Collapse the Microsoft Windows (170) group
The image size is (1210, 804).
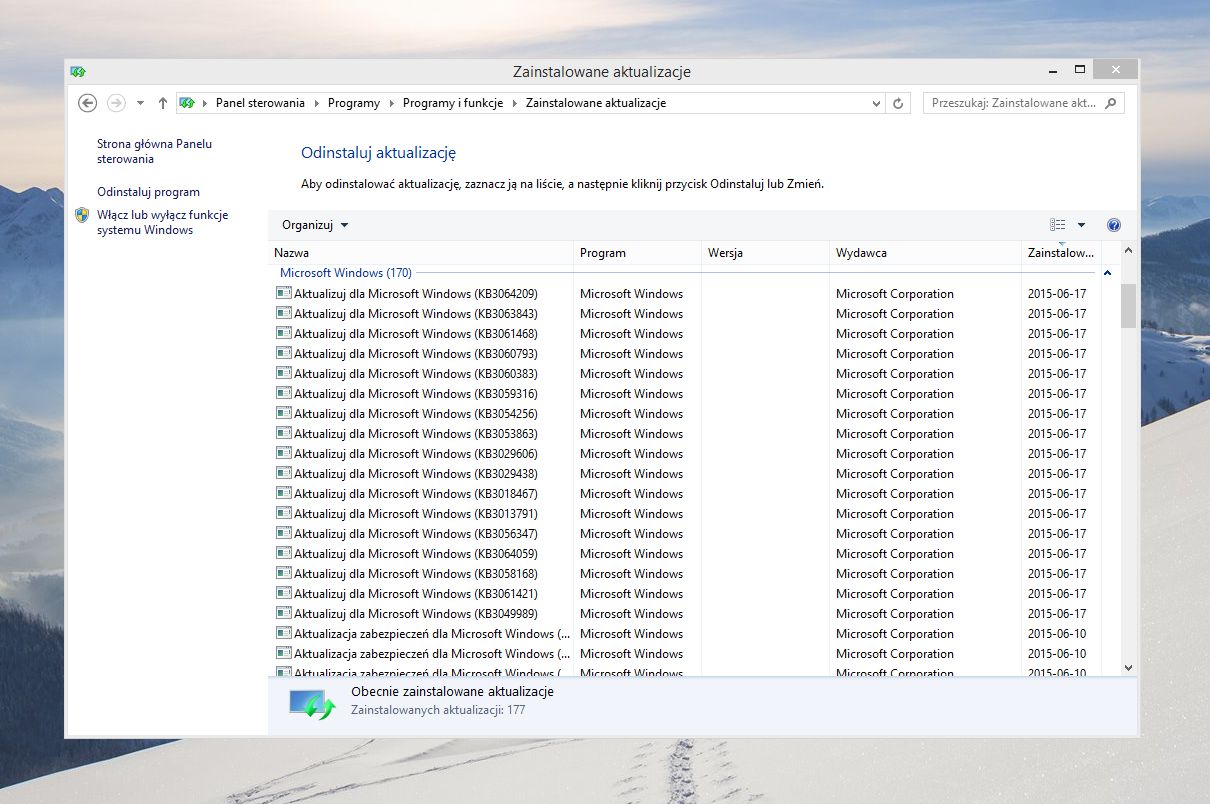(1107, 273)
